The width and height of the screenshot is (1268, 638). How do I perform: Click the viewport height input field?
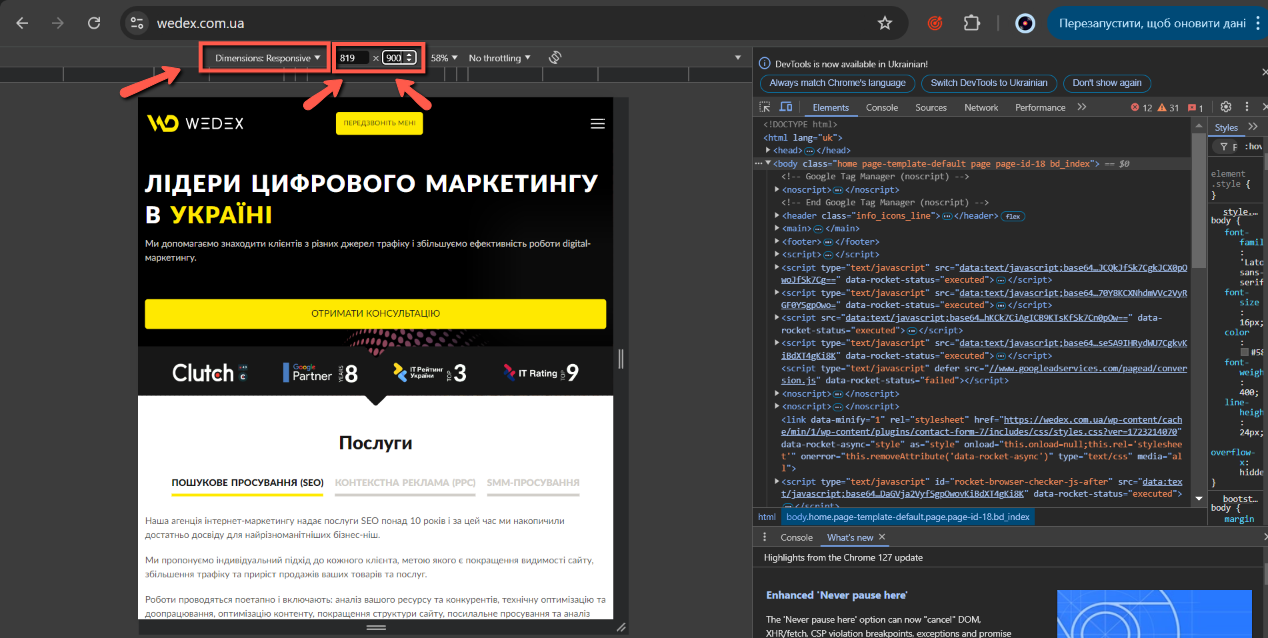399,58
